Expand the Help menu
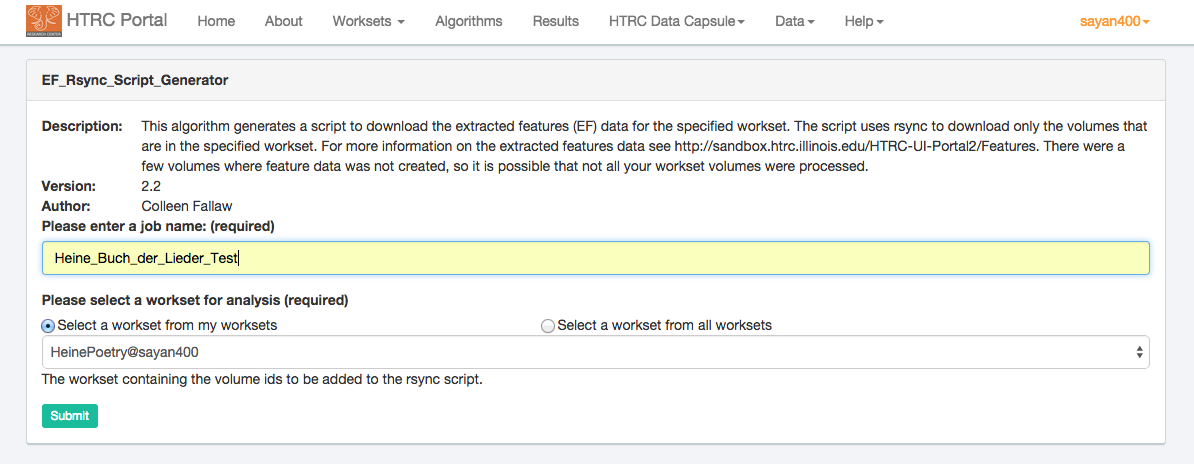 [863, 21]
